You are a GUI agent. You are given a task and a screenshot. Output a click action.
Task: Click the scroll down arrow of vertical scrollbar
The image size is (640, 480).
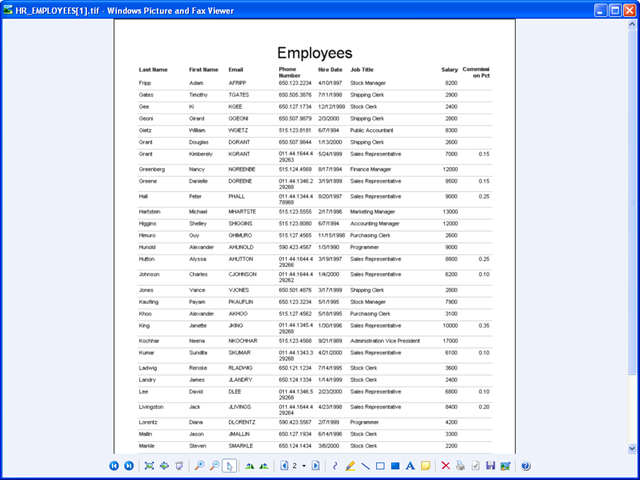pos(631,449)
